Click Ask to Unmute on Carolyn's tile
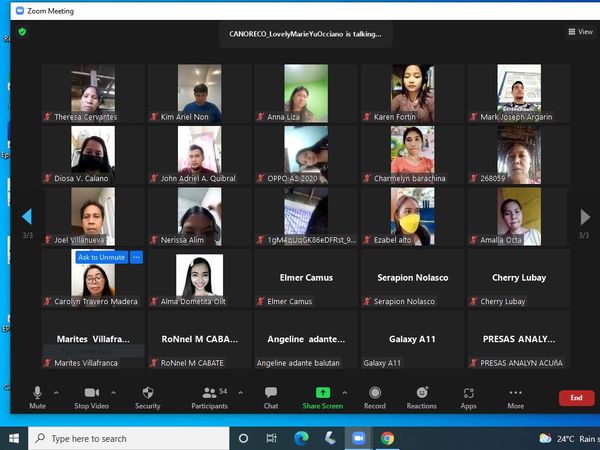This screenshot has width=600, height=450. [x=102, y=257]
